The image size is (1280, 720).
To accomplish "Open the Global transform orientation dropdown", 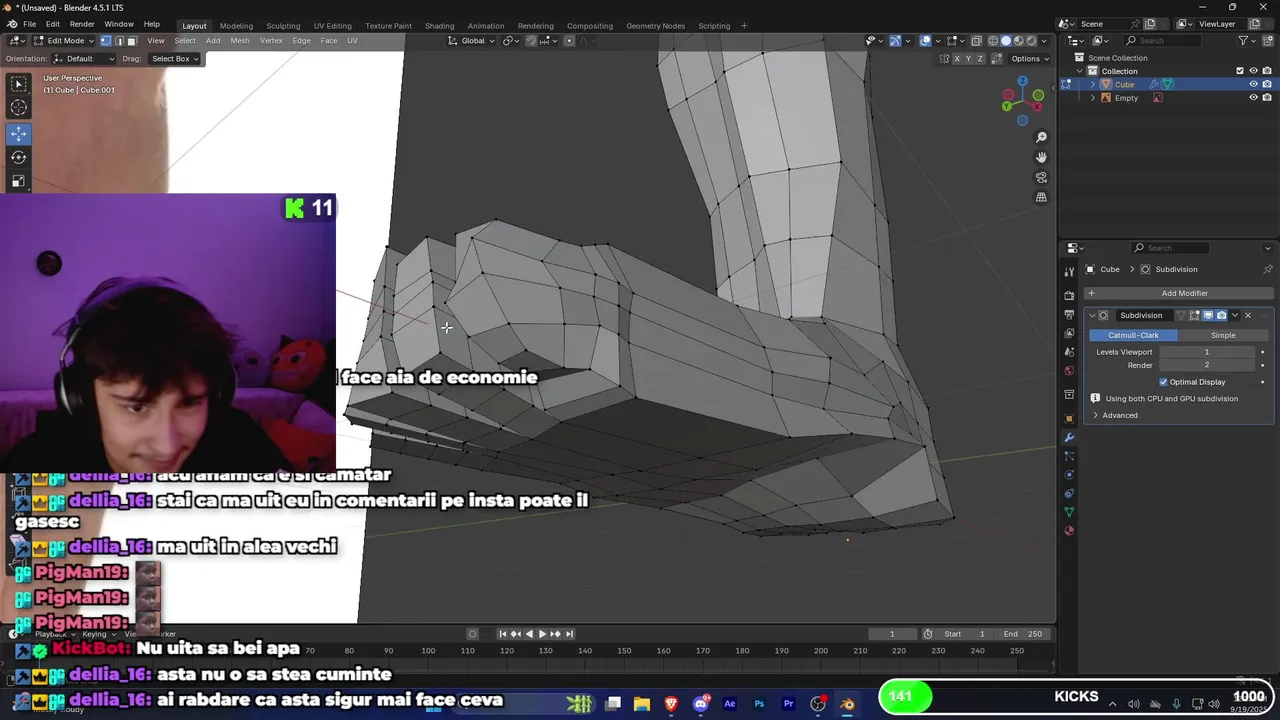I will coord(471,41).
